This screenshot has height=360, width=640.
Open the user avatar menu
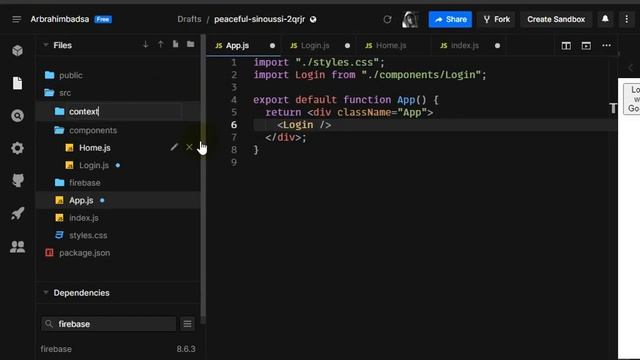410,19
